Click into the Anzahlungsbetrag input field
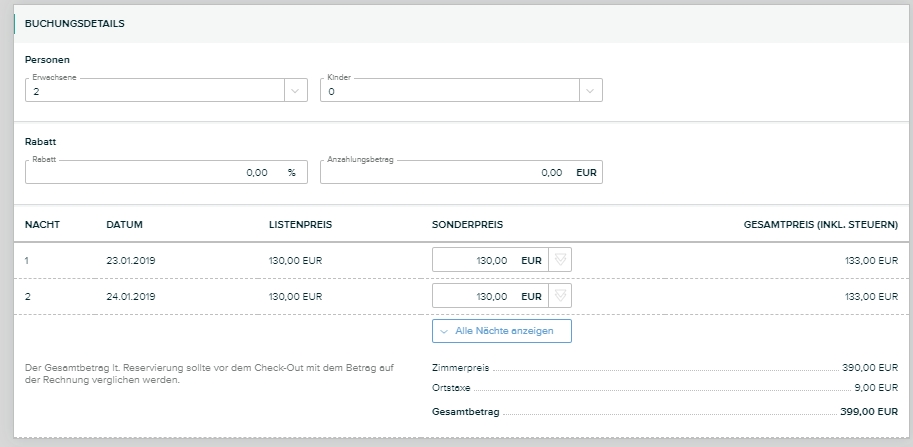Screen dimensions: 913x447 tap(445, 173)
